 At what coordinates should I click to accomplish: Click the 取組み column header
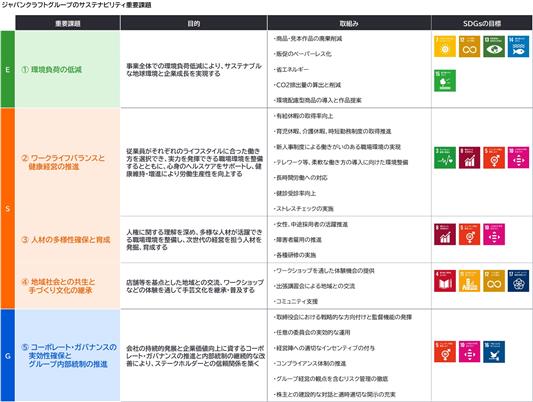coord(349,23)
